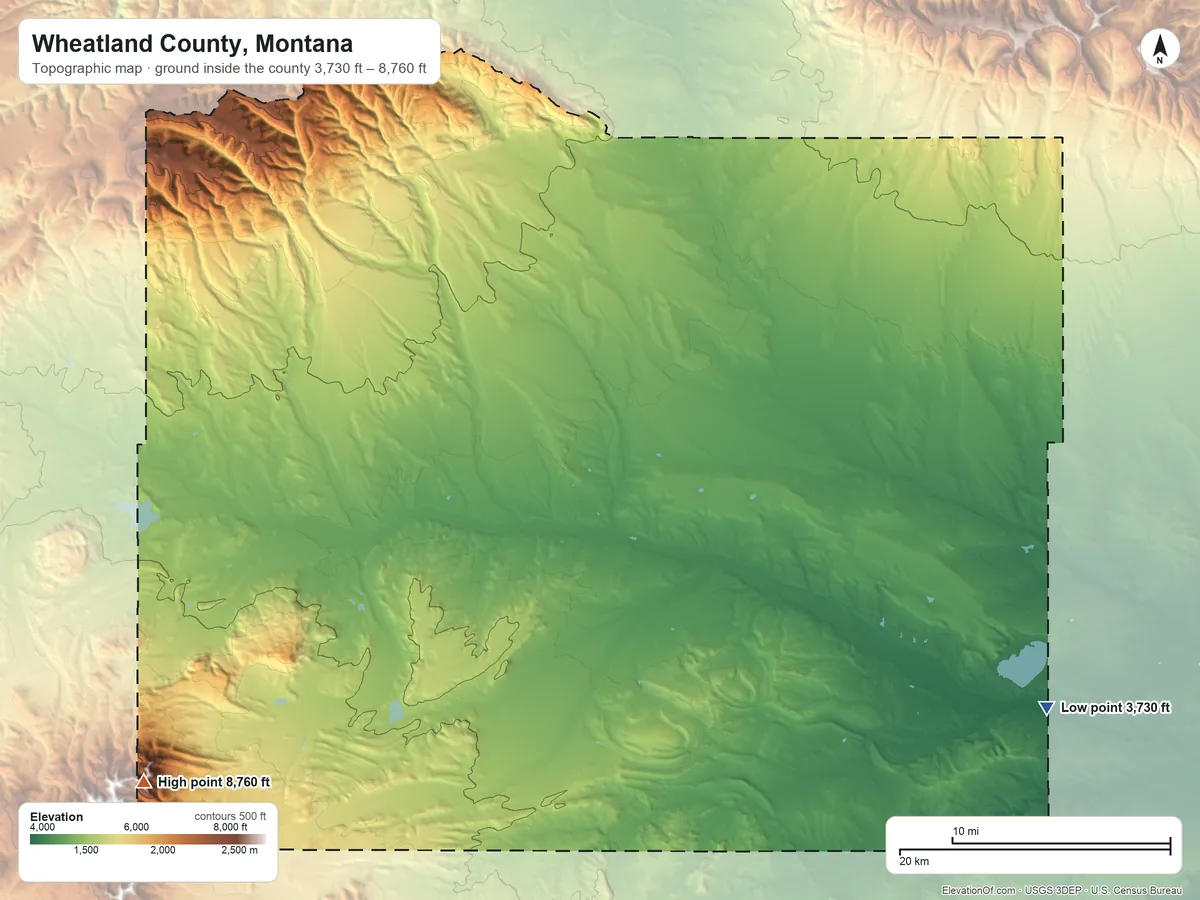The image size is (1200, 900).
Task: Click the north arrow compass icon
Action: pyautogui.click(x=1160, y=49)
